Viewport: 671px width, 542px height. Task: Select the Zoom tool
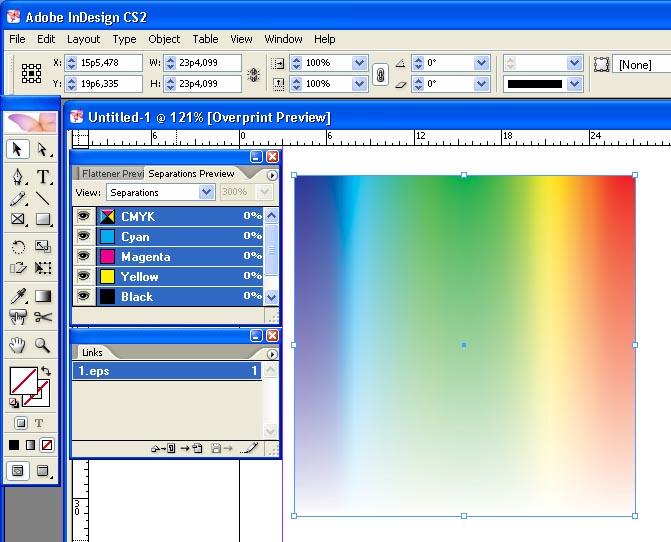tap(42, 345)
